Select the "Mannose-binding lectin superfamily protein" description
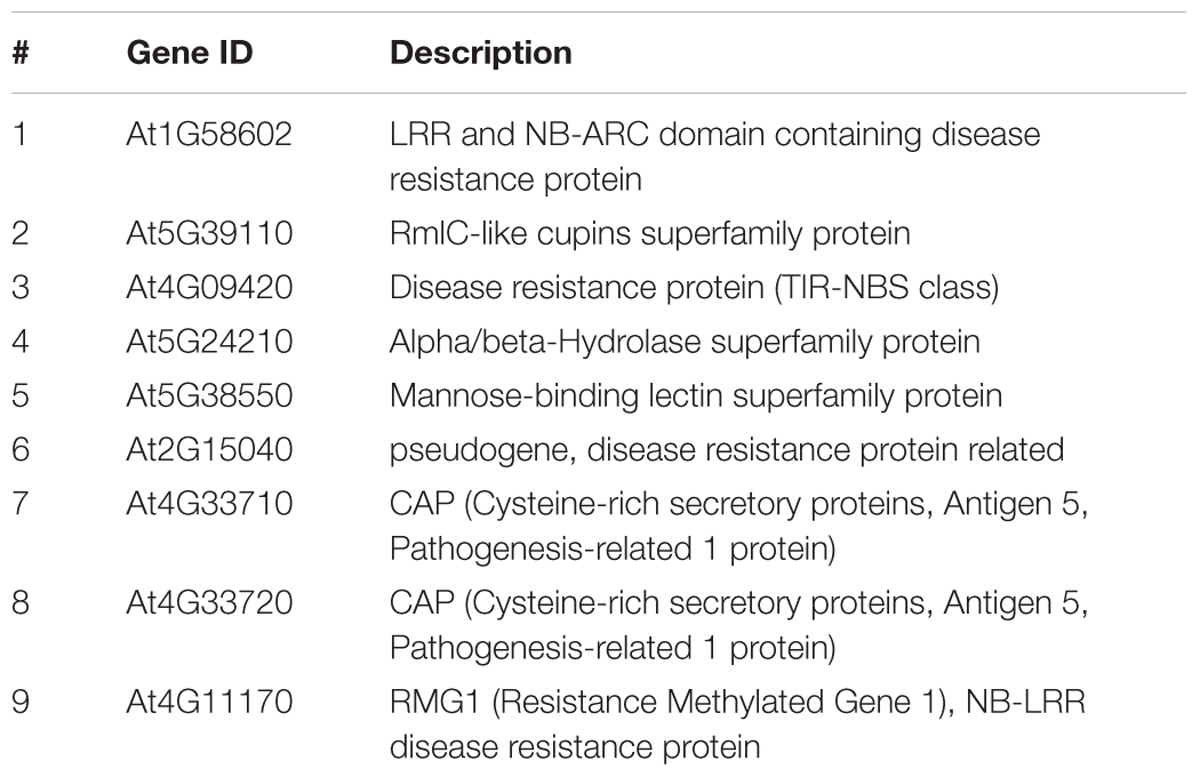Image resolution: width=1200 pixels, height=777 pixels. pos(695,396)
